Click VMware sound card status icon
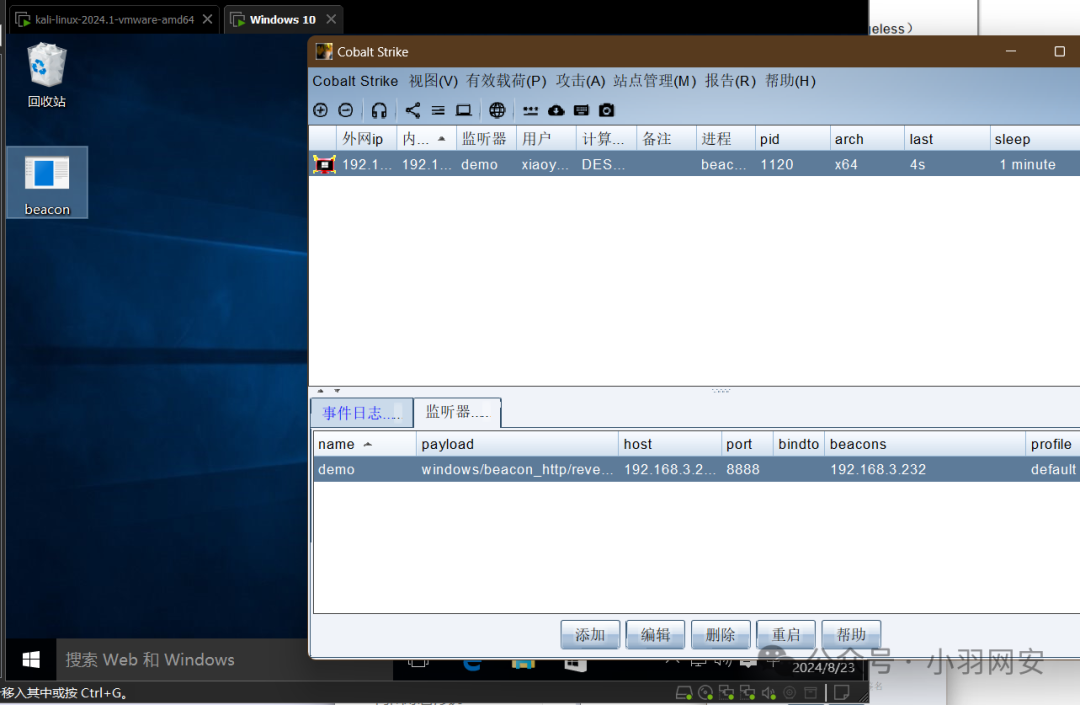The width and height of the screenshot is (1080, 705). point(769,693)
